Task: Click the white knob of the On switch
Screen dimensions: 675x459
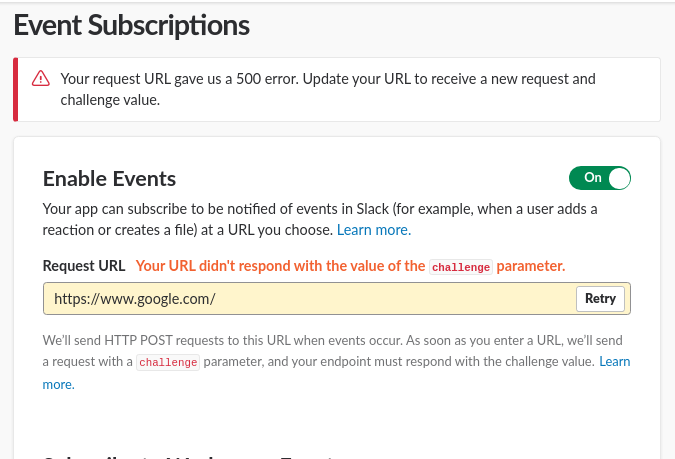Action: (x=619, y=178)
